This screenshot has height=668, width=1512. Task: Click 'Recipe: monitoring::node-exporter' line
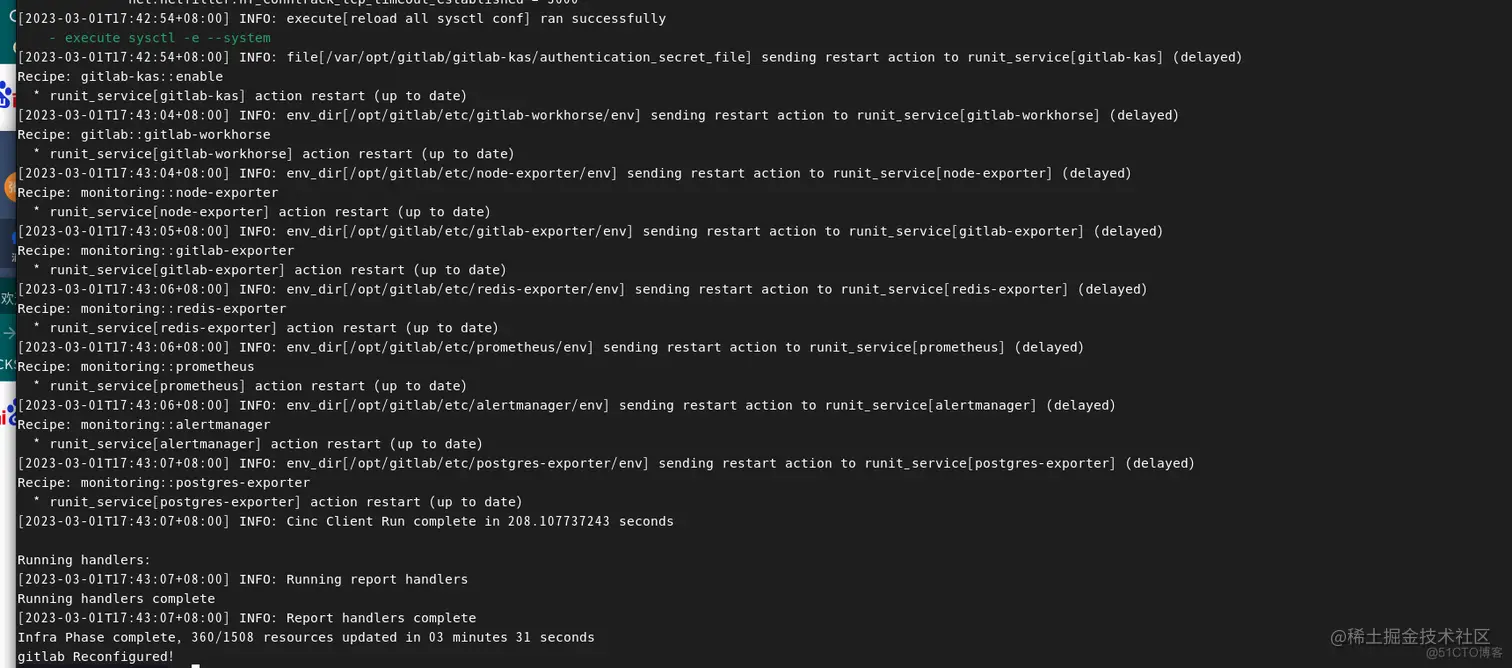(x=148, y=193)
